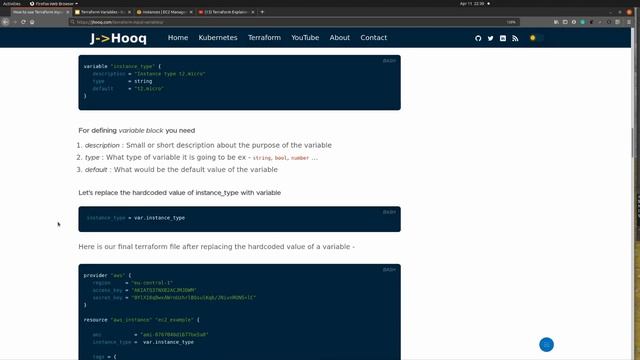Click the 'description' list item text
Screen dimensions: 640x360
pos(208,145)
